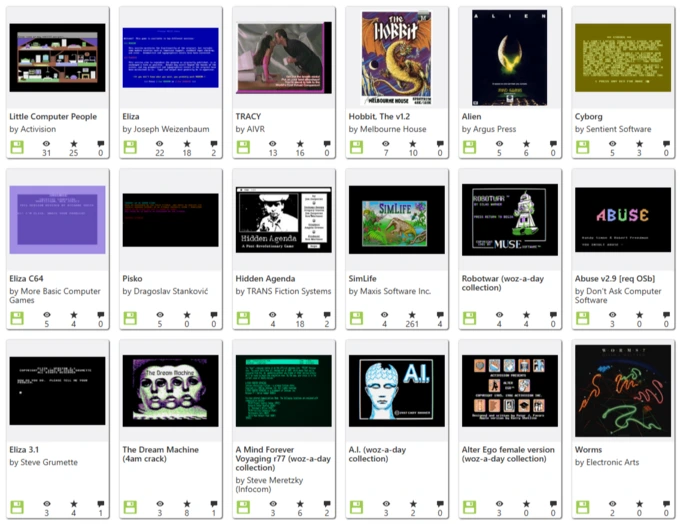The image size is (680, 524).
Task: Click the floppy disk icon on Cyborg card
Action: pos(583,147)
